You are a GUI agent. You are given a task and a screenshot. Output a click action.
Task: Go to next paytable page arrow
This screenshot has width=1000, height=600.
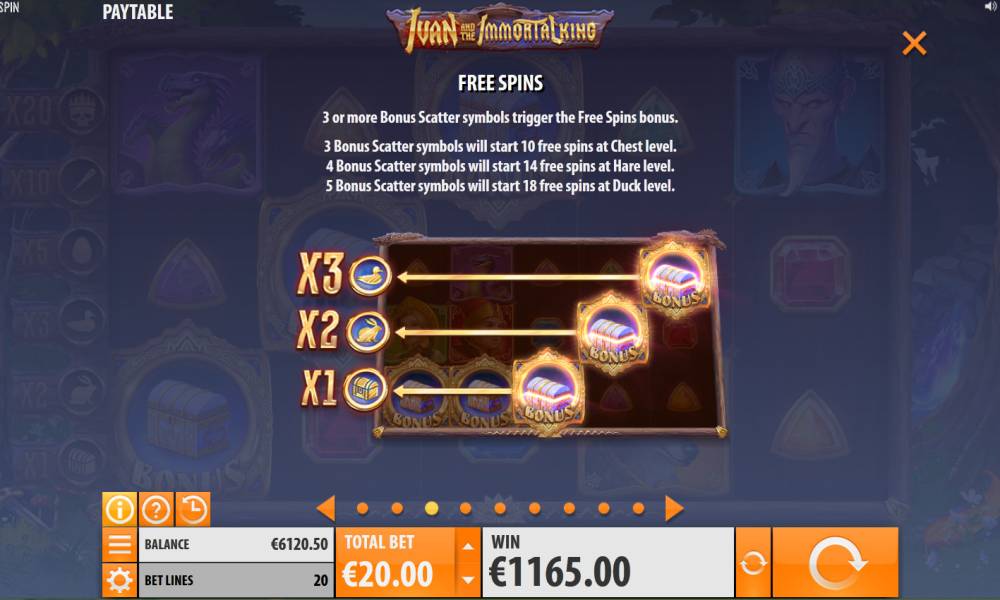[674, 508]
